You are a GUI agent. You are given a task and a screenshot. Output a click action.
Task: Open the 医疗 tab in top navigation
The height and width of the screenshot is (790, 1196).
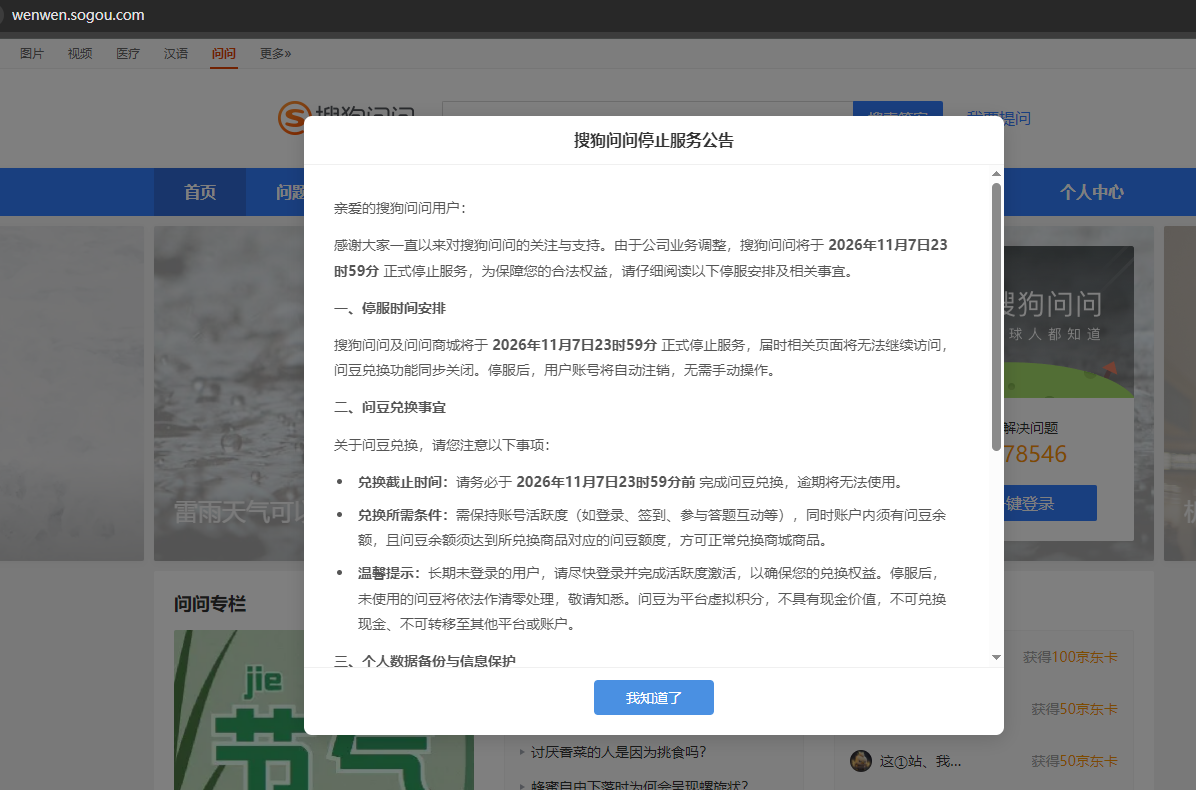128,53
